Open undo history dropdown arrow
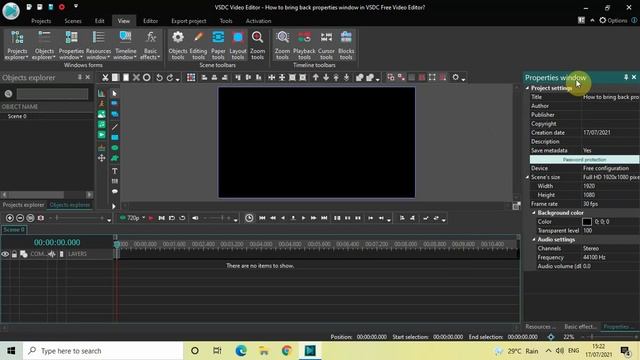The width and height of the screenshot is (640, 360). pos(178,80)
